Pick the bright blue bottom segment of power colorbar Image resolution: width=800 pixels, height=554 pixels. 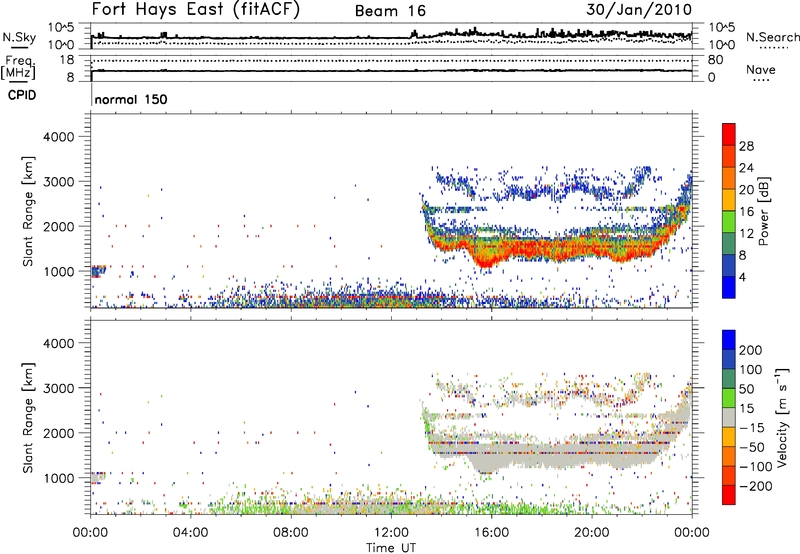729,288
